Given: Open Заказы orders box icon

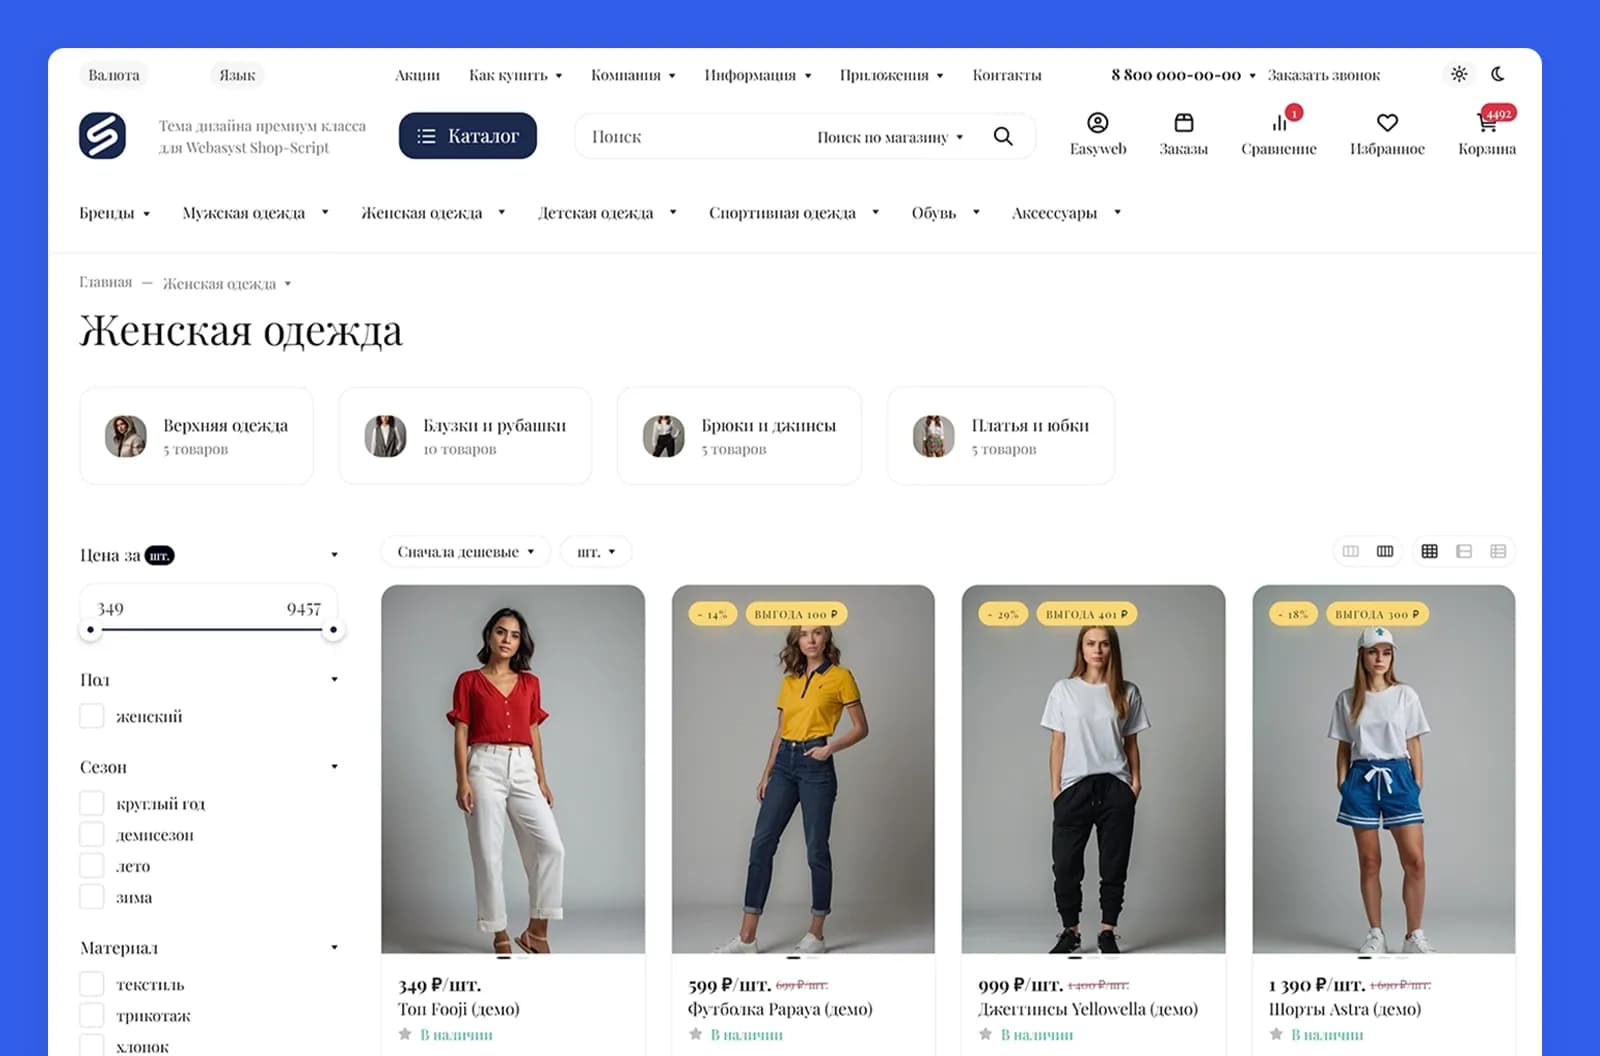Looking at the screenshot, I should 1183,123.
